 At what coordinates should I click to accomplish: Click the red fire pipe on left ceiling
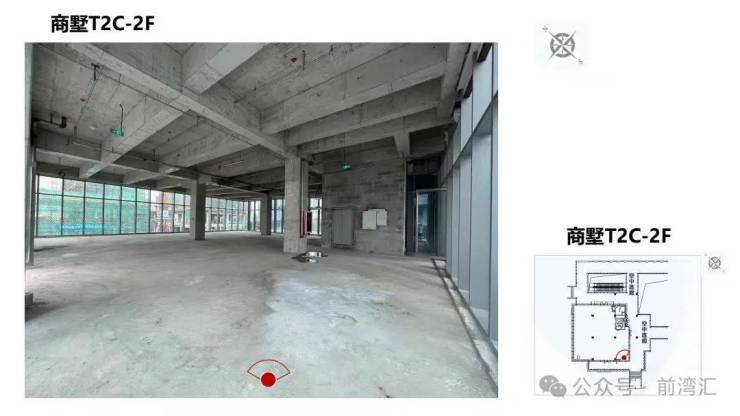[59, 123]
